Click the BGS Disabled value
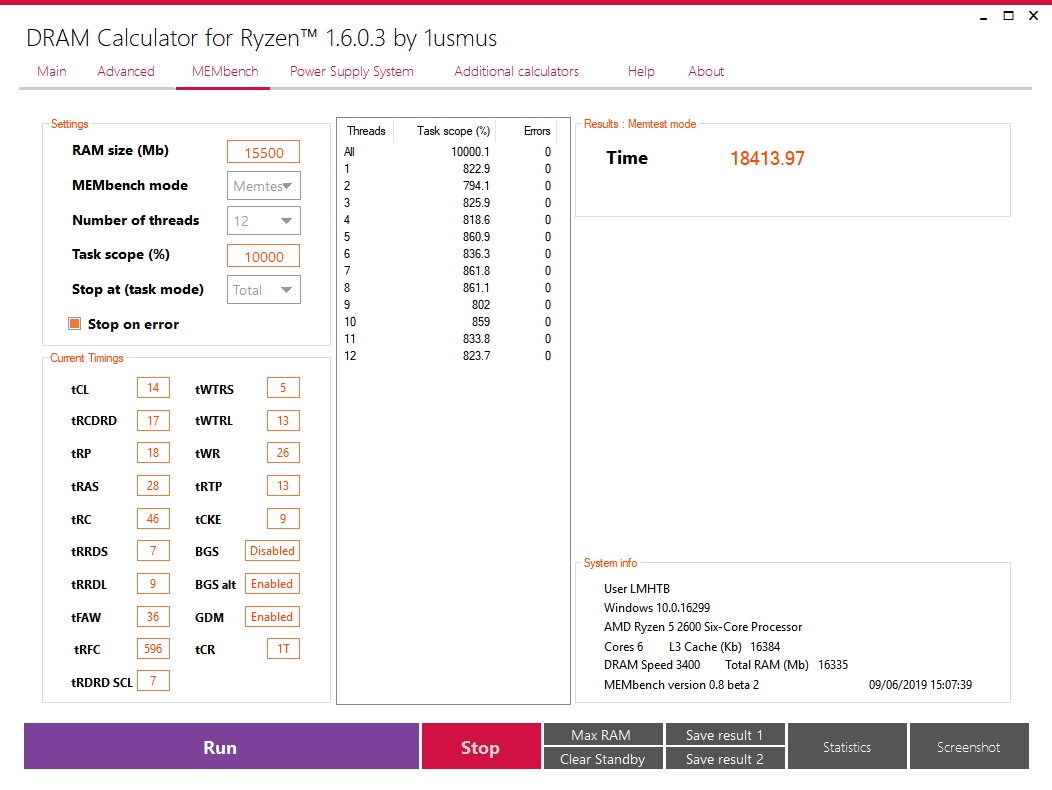 pyautogui.click(x=272, y=551)
